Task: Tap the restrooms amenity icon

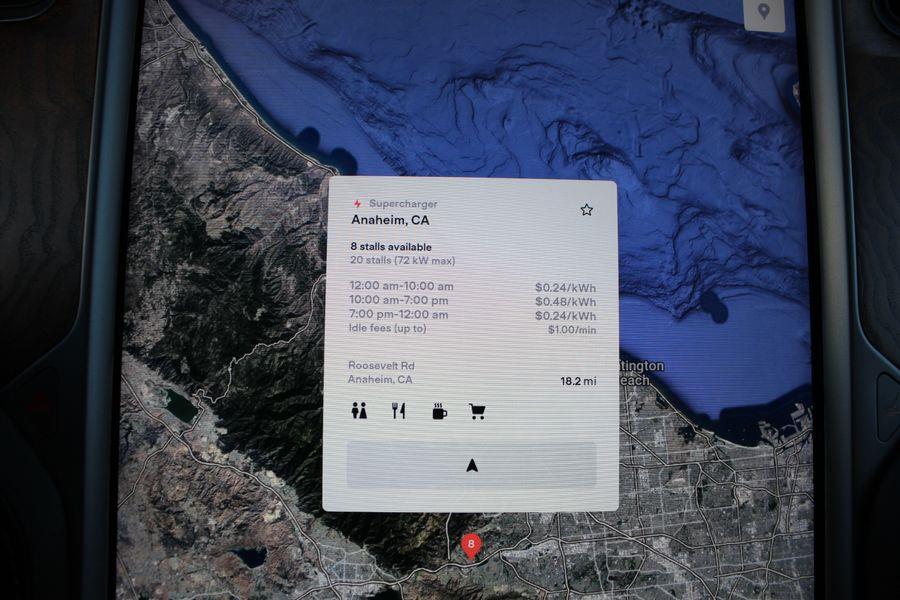Action: (x=359, y=411)
